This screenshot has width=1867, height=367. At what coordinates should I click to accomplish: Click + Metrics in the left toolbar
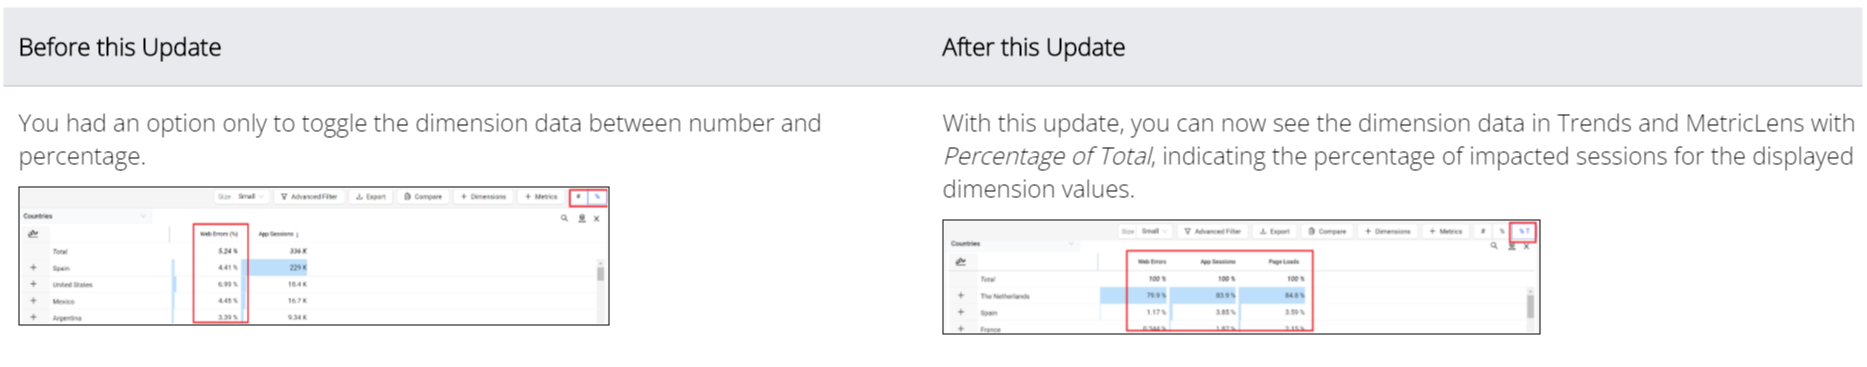click(x=542, y=197)
